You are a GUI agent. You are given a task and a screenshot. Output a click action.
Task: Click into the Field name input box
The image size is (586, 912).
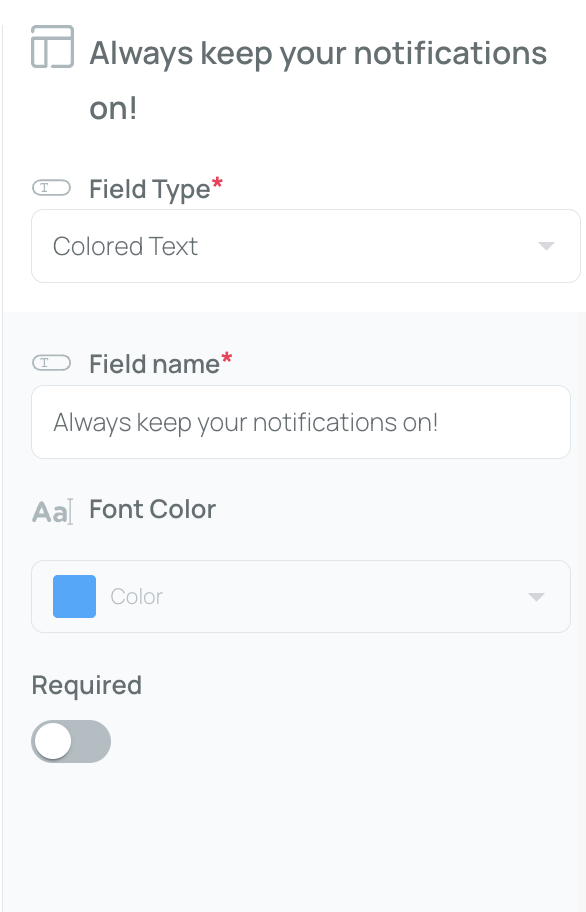[301, 422]
